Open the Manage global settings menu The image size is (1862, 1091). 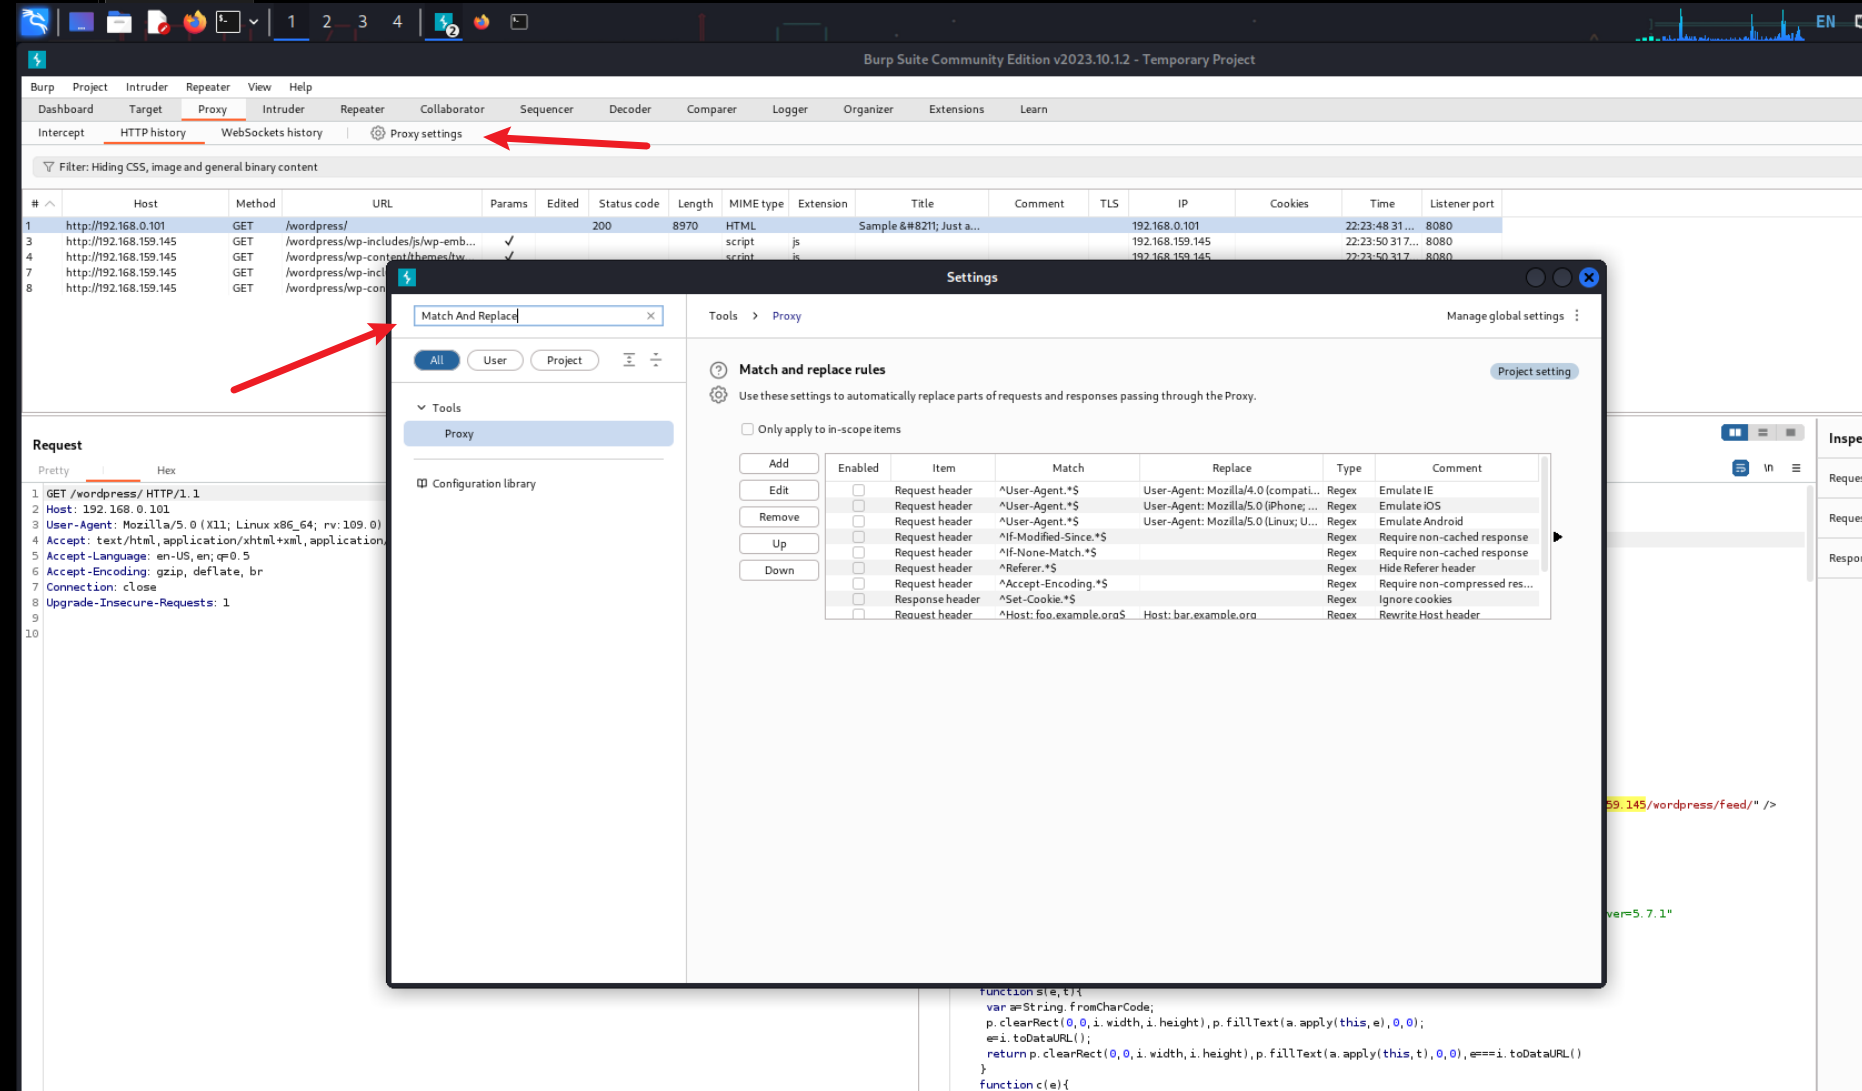[x=1513, y=316]
